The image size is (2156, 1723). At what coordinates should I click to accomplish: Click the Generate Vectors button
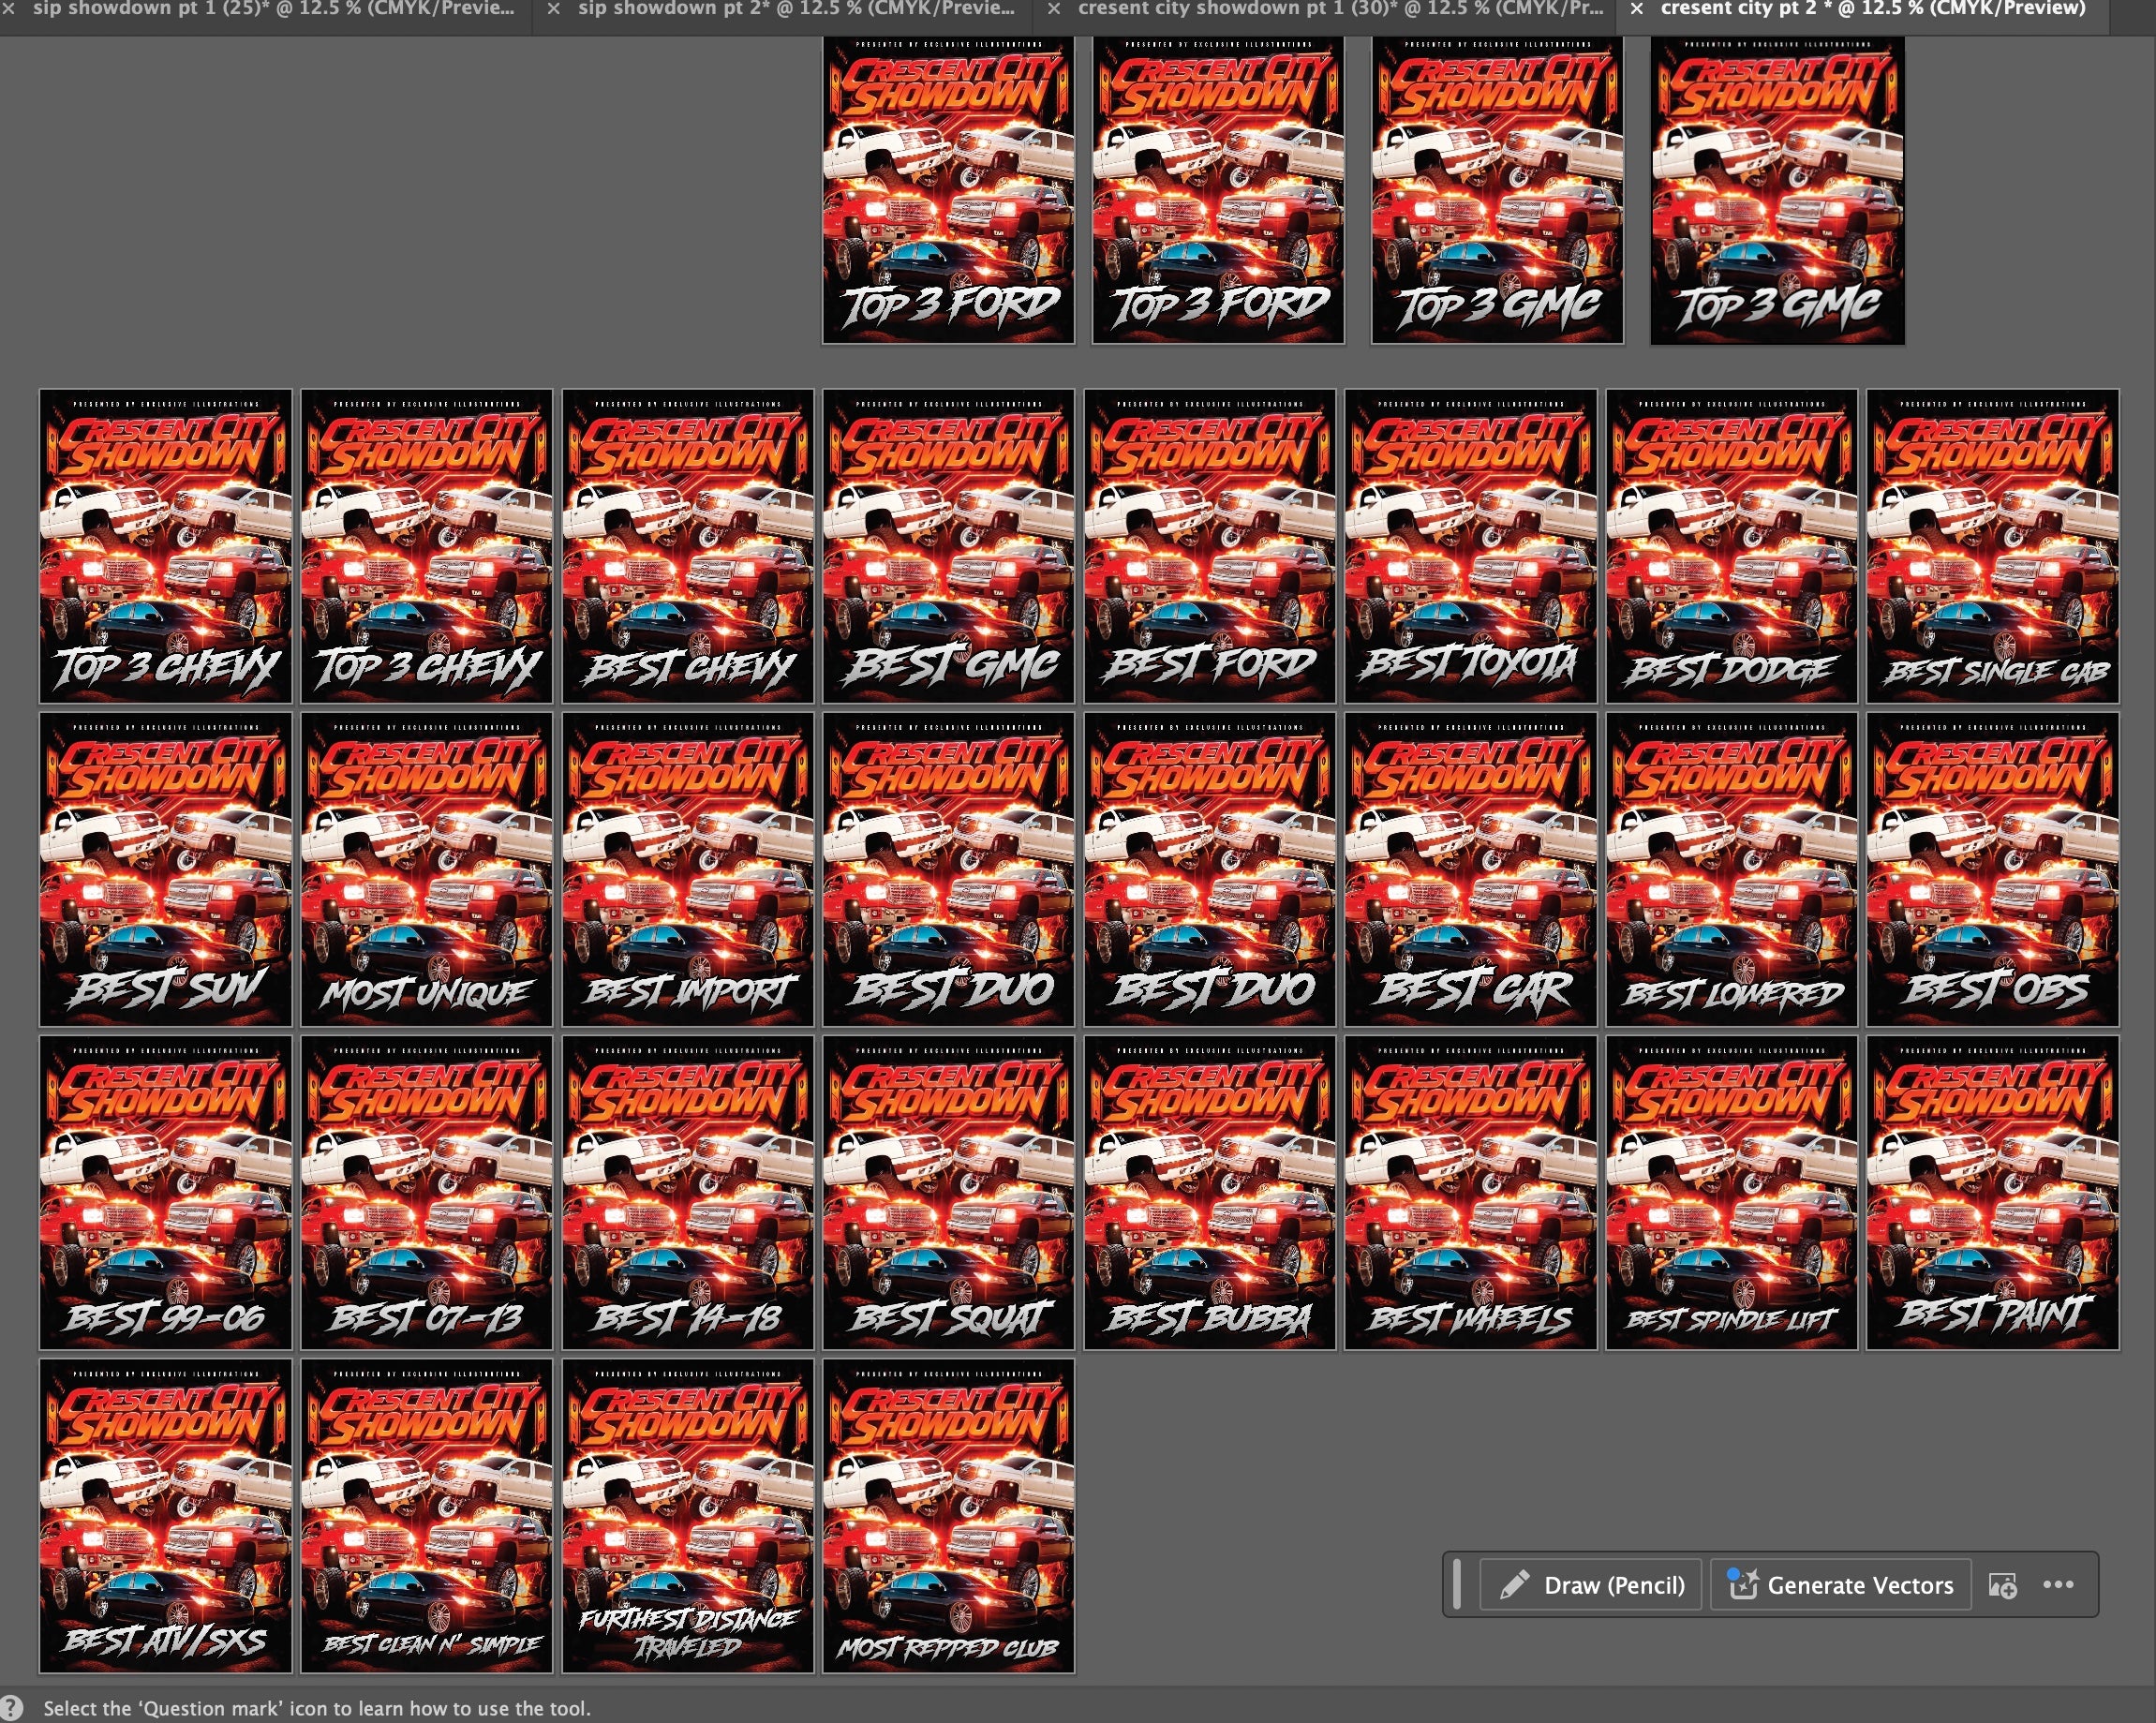1840,1585
